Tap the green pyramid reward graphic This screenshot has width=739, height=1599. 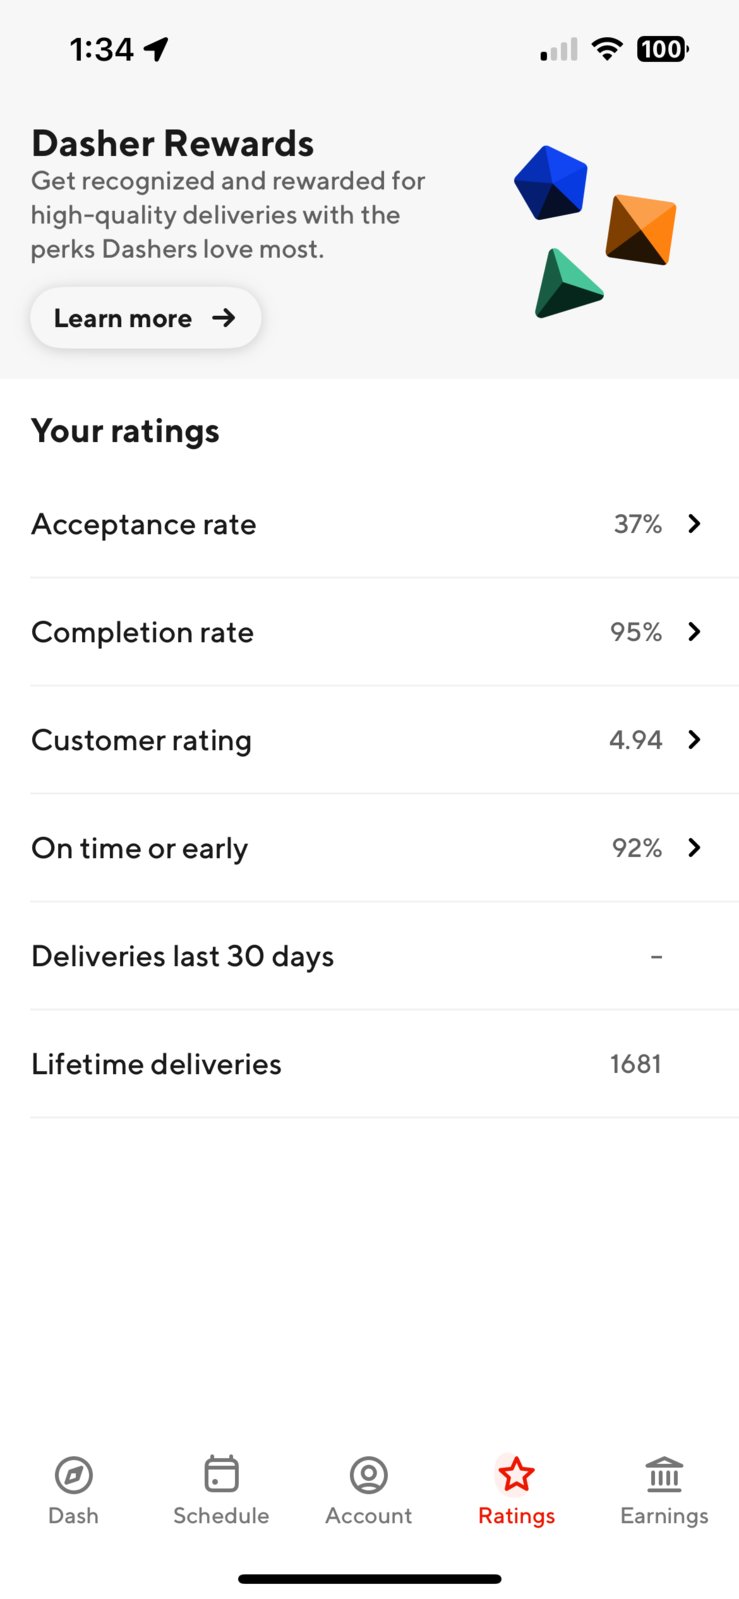tap(566, 284)
